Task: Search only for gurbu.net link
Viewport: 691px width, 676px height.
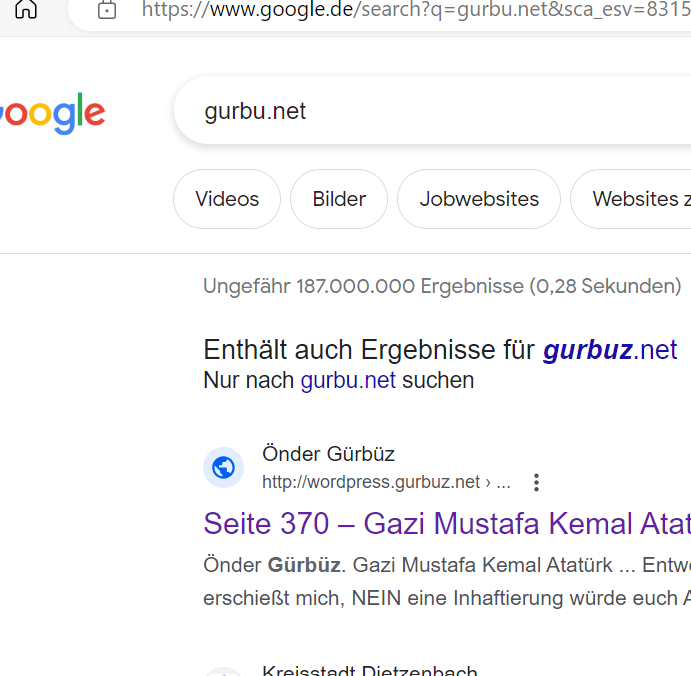Action: click(x=348, y=380)
